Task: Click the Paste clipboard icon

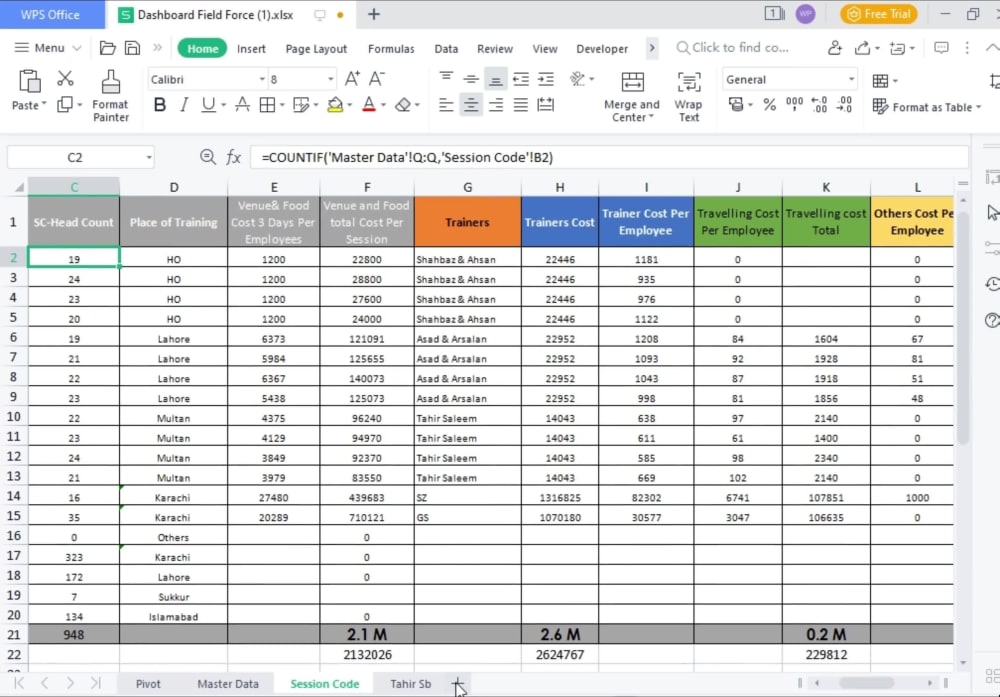Action: pyautogui.click(x=29, y=82)
